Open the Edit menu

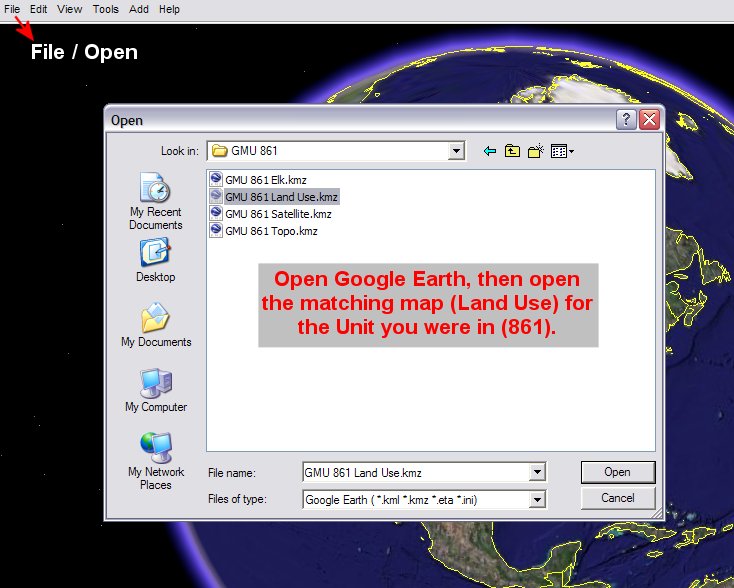coord(38,9)
